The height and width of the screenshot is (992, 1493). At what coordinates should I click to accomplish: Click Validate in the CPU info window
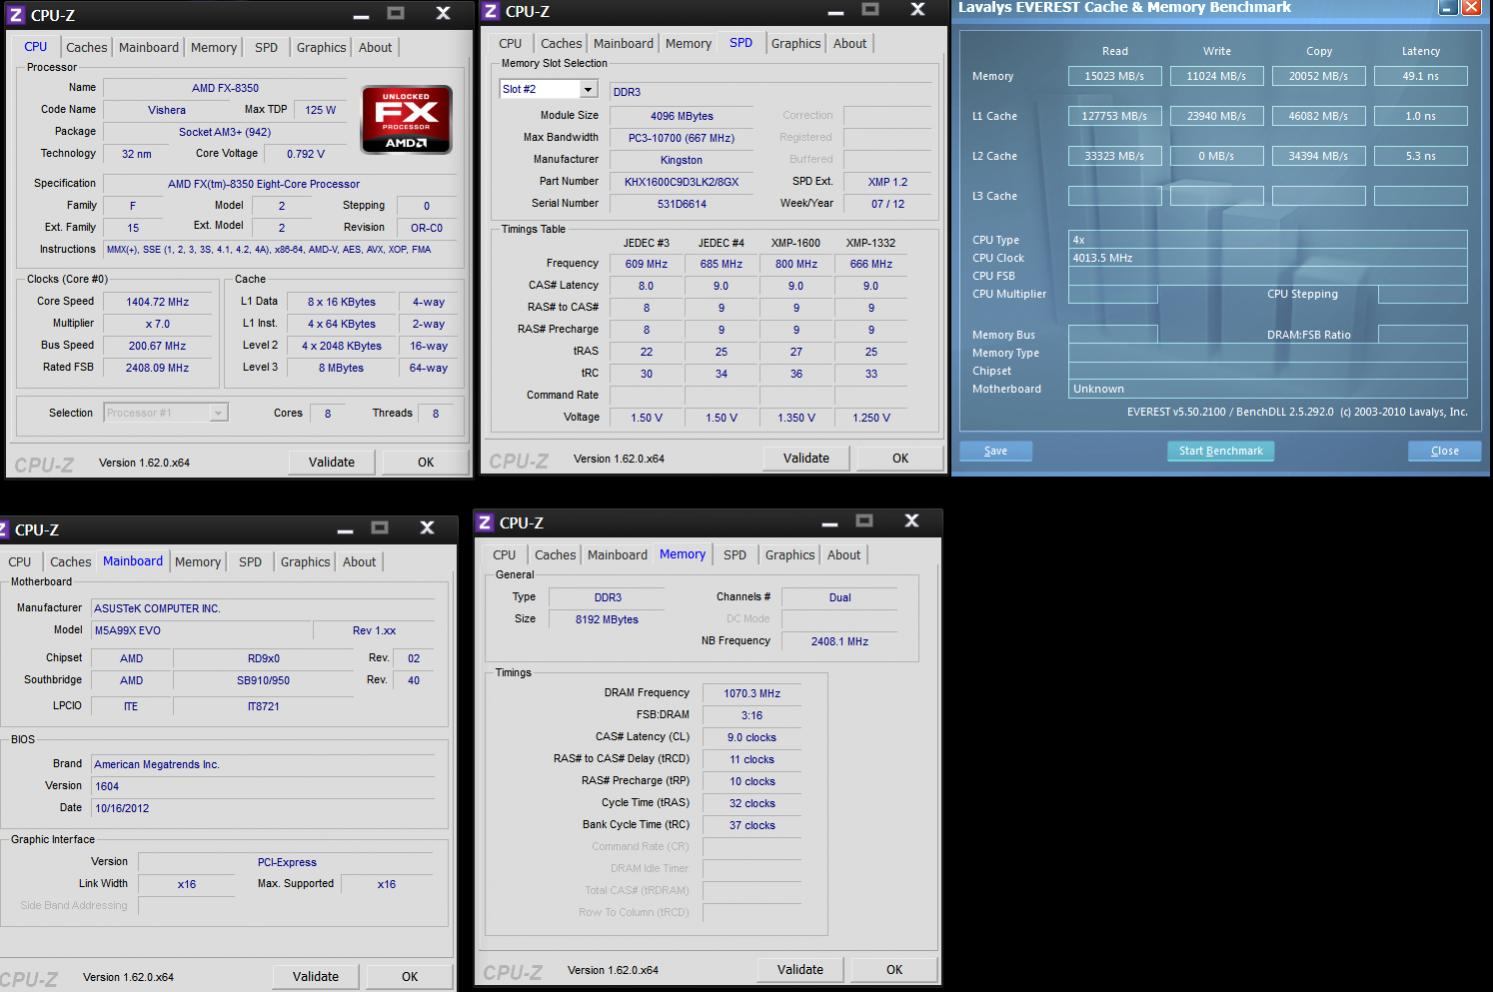pos(331,462)
